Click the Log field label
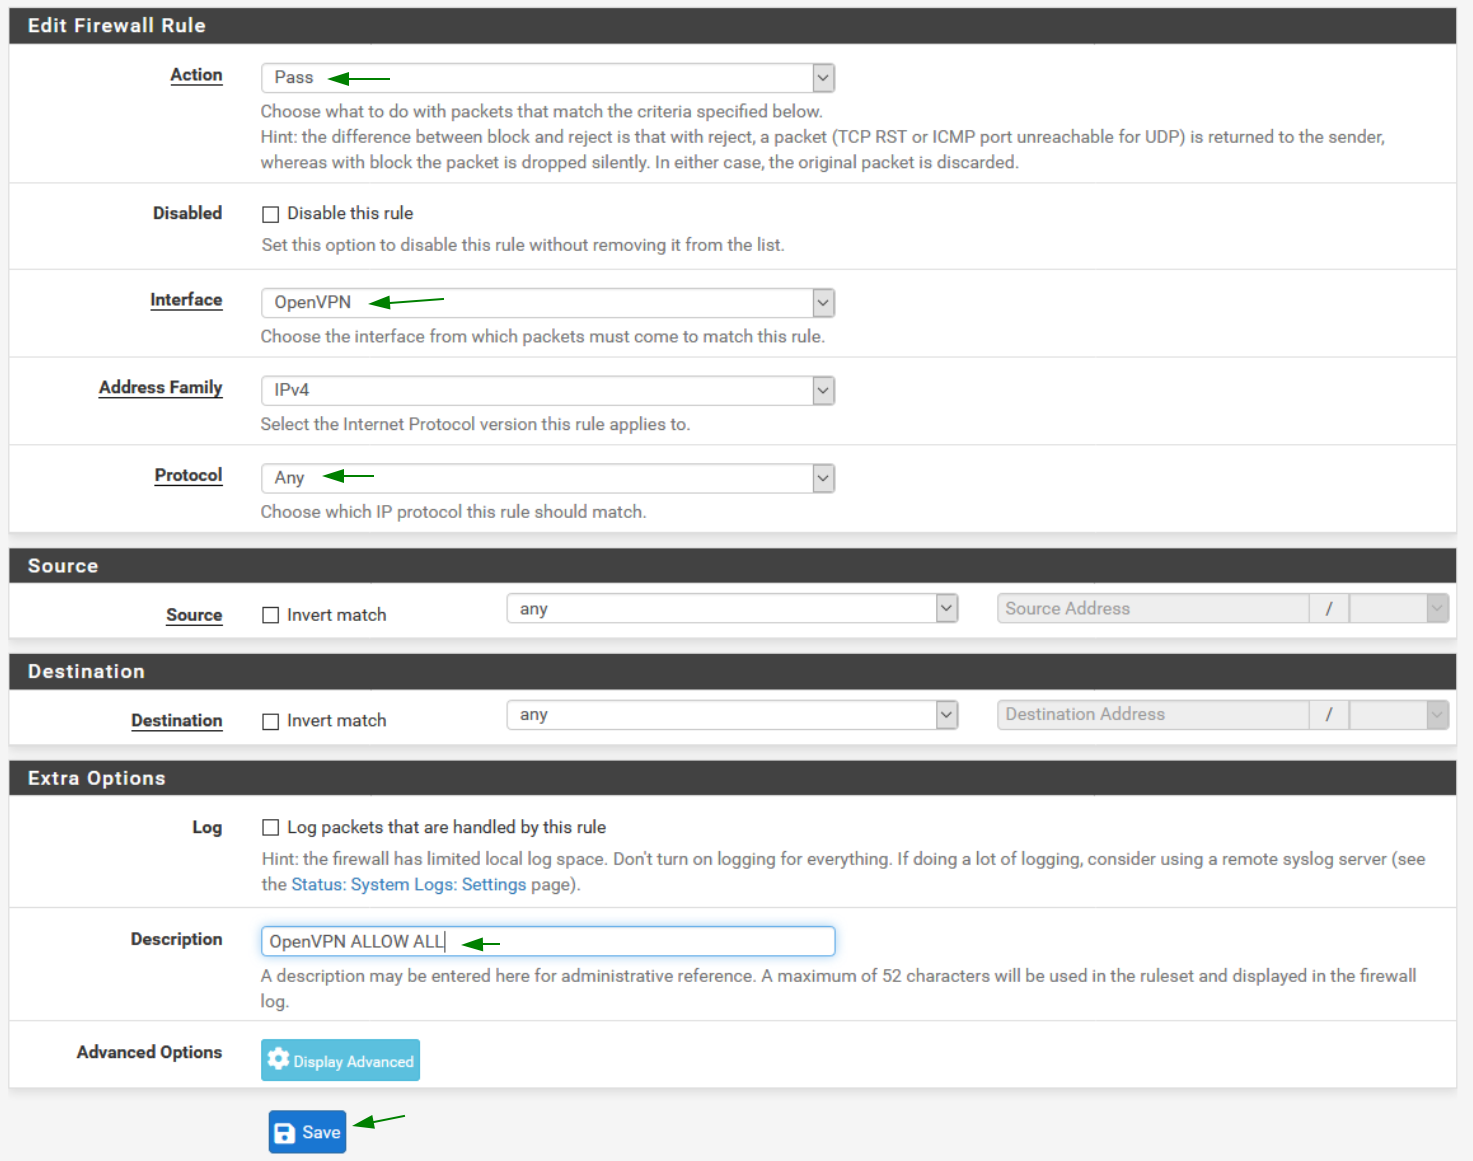1473x1161 pixels. click(207, 827)
